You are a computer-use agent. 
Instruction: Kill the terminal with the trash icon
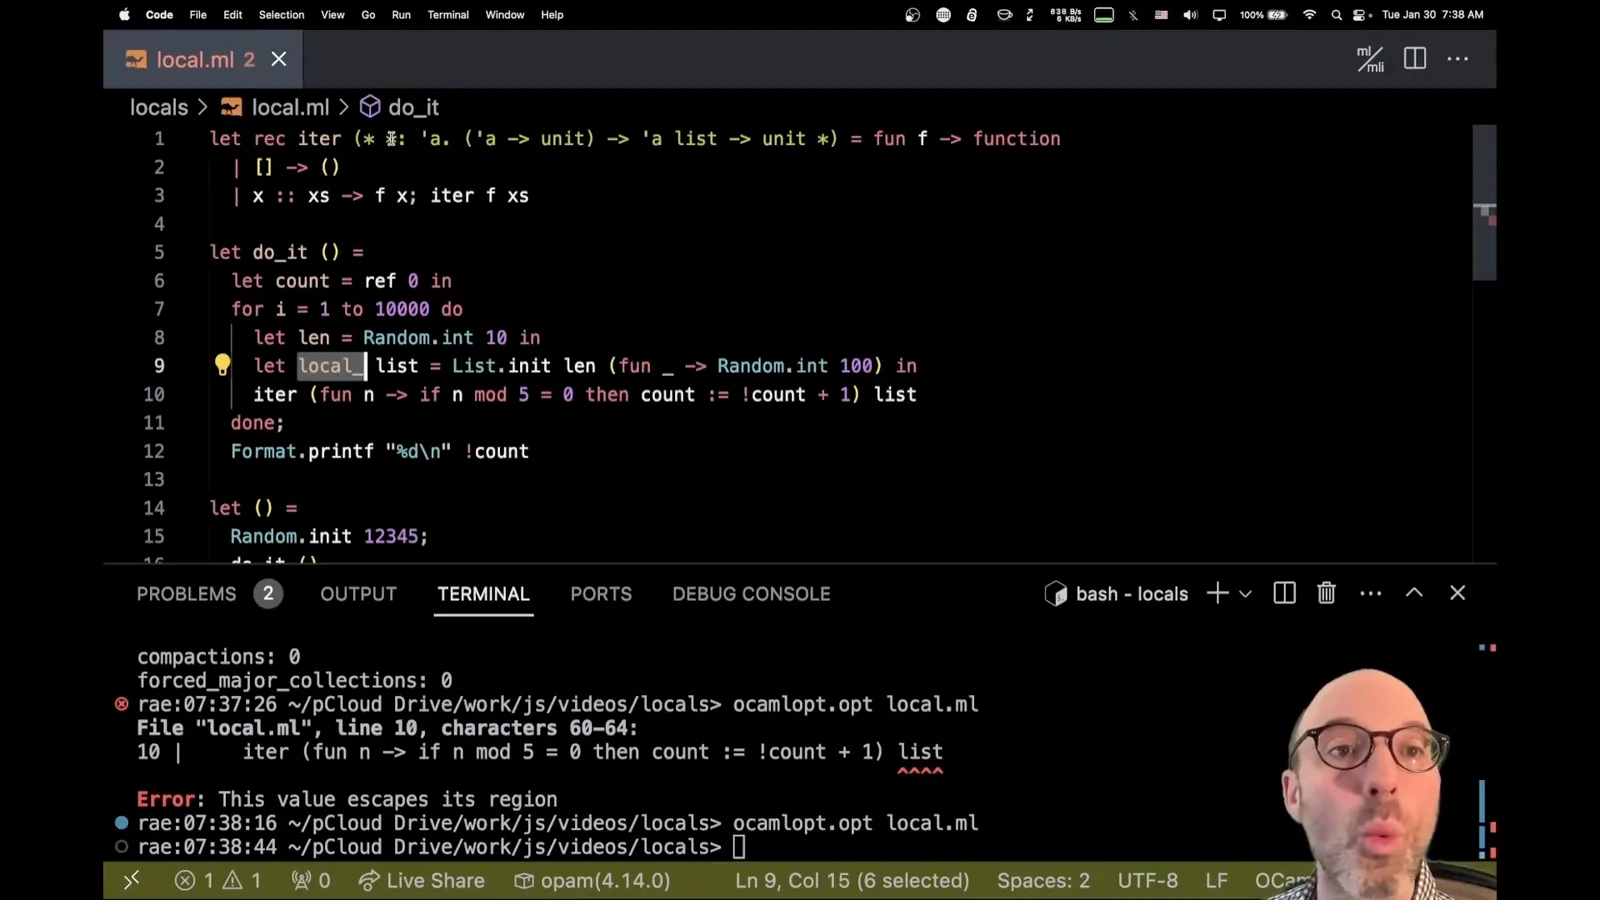click(x=1326, y=593)
